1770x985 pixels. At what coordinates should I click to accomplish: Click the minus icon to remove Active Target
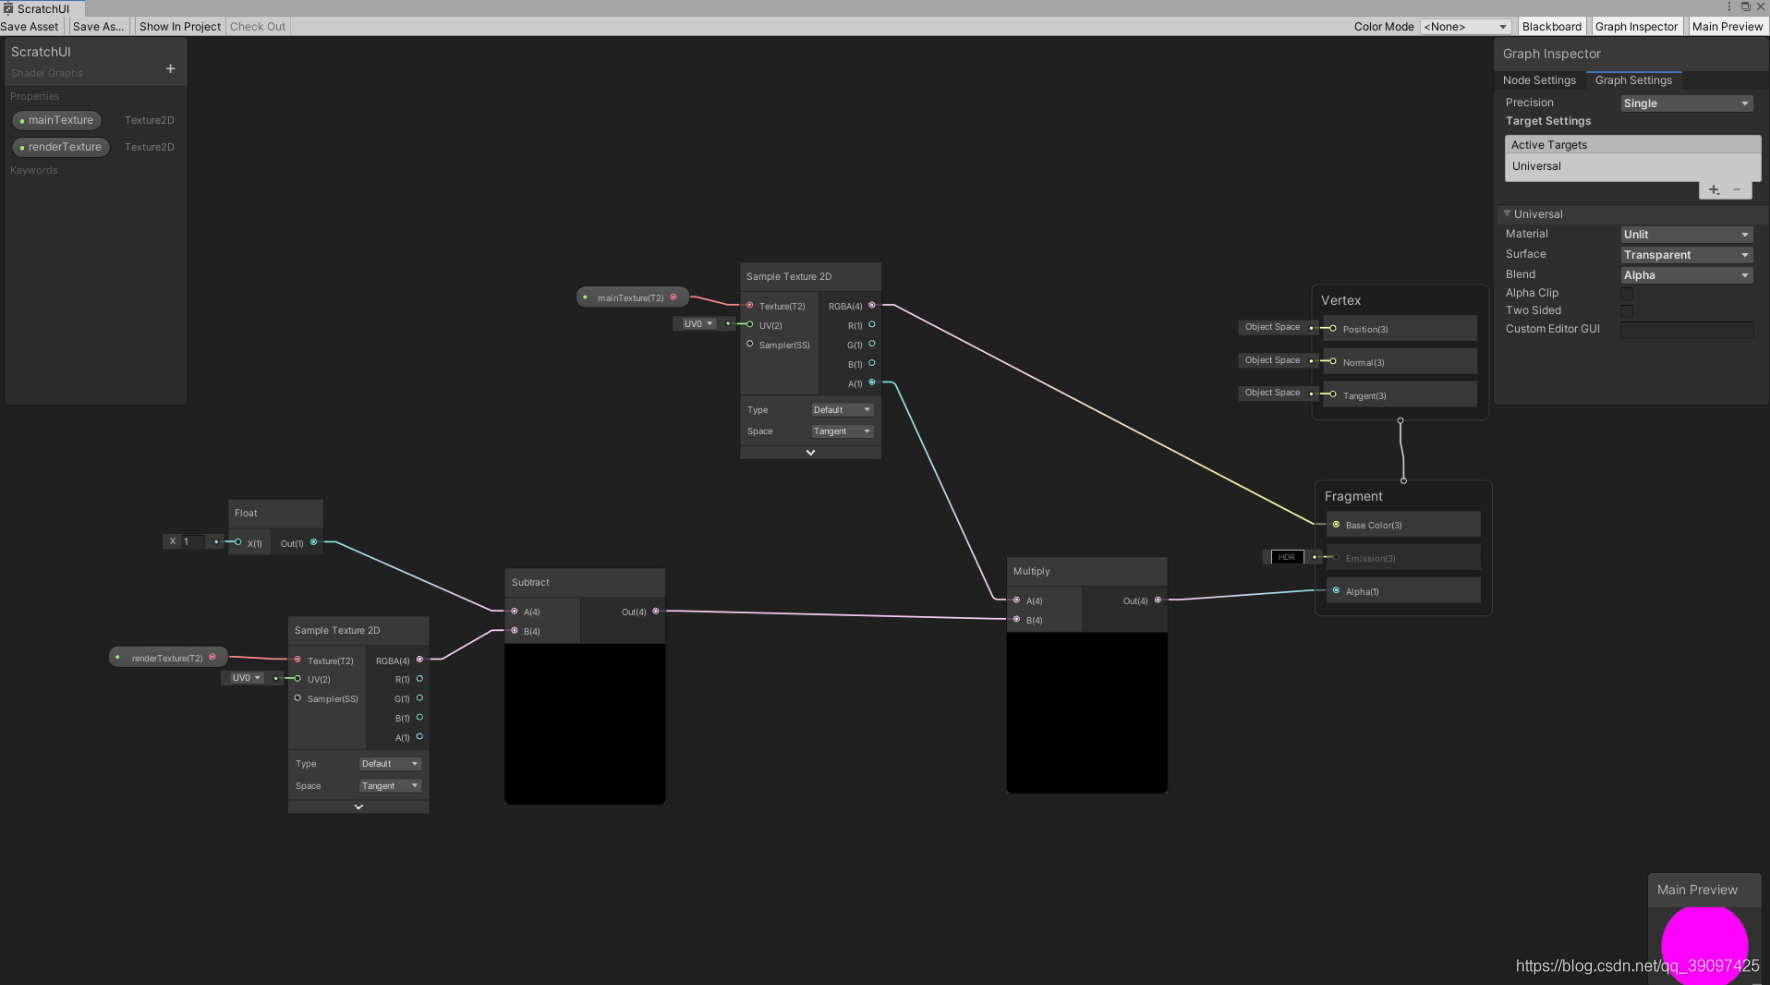tap(1736, 189)
